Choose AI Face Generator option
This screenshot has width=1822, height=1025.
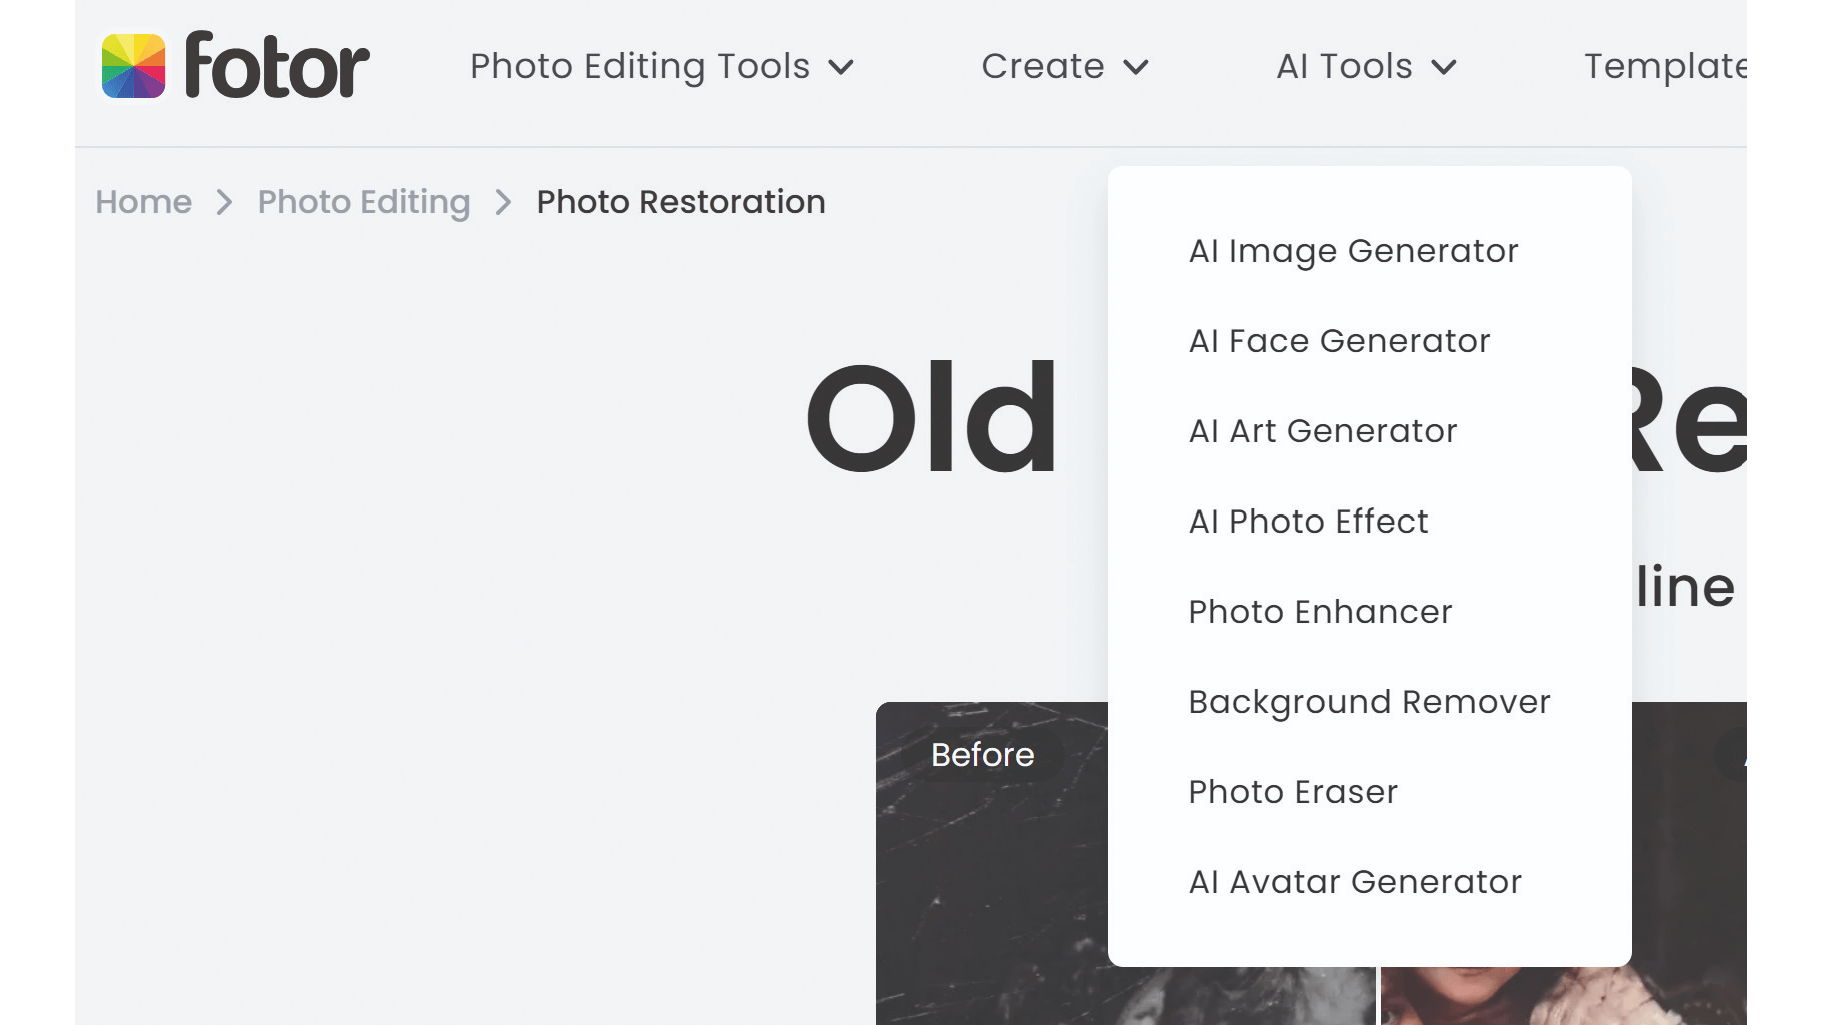[x=1339, y=341]
